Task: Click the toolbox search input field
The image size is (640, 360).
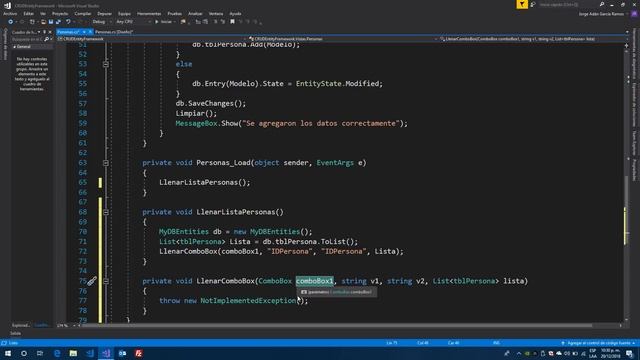Action: [x=27, y=39]
